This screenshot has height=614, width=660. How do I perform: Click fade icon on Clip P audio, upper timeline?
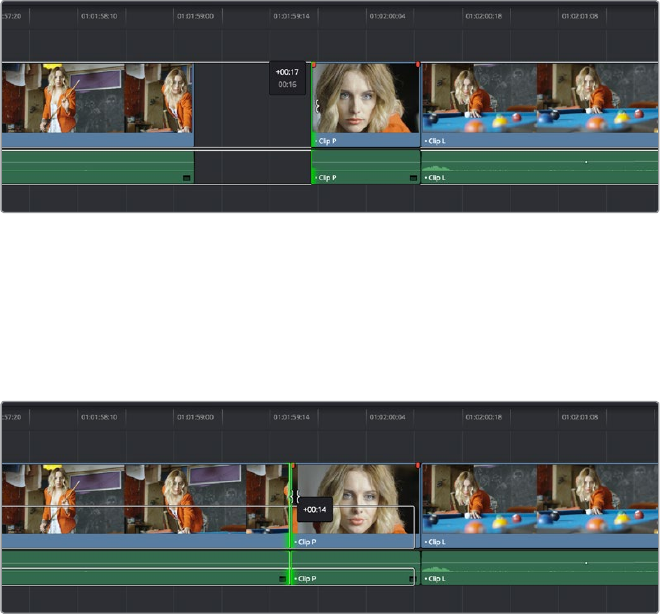click(413, 178)
